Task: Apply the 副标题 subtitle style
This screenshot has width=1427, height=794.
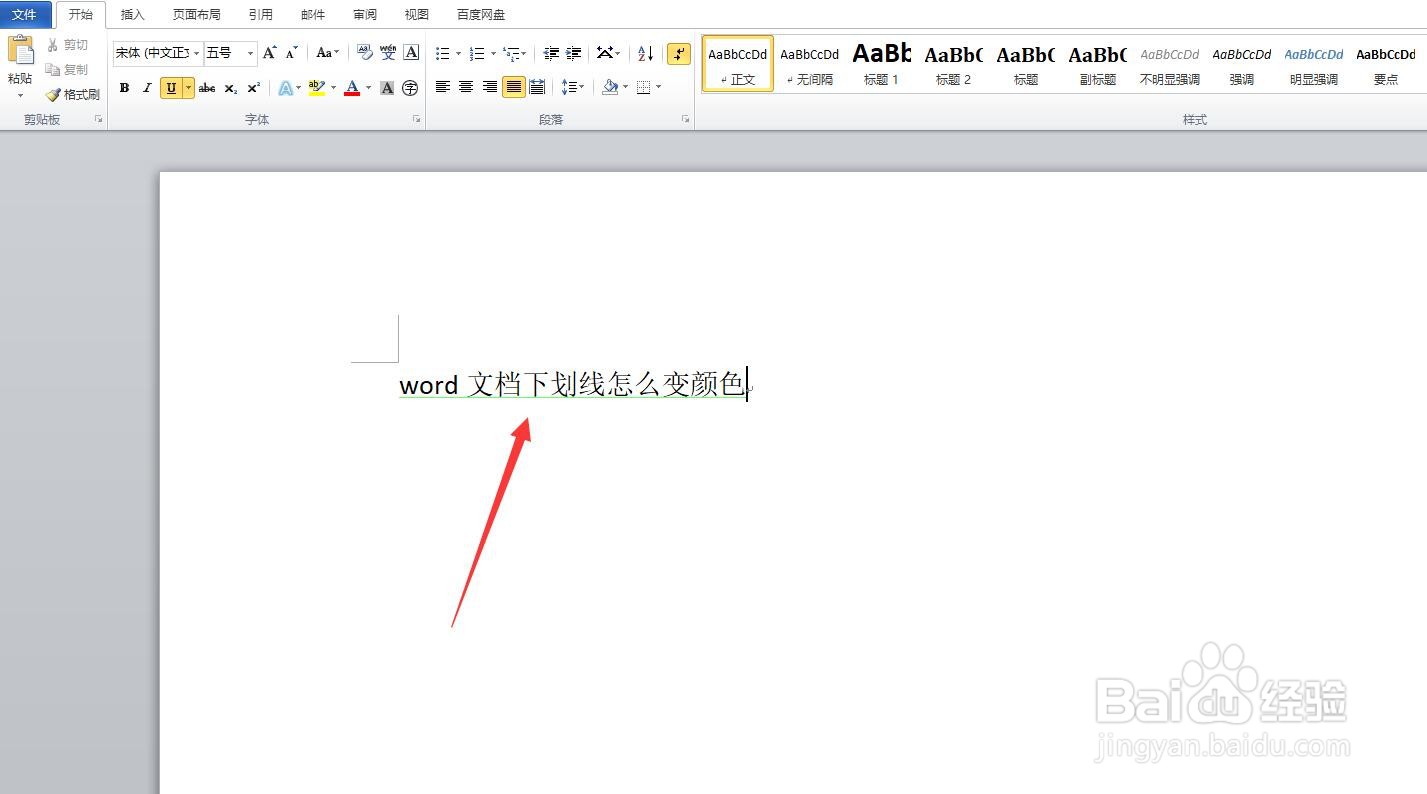Action: click(1098, 64)
